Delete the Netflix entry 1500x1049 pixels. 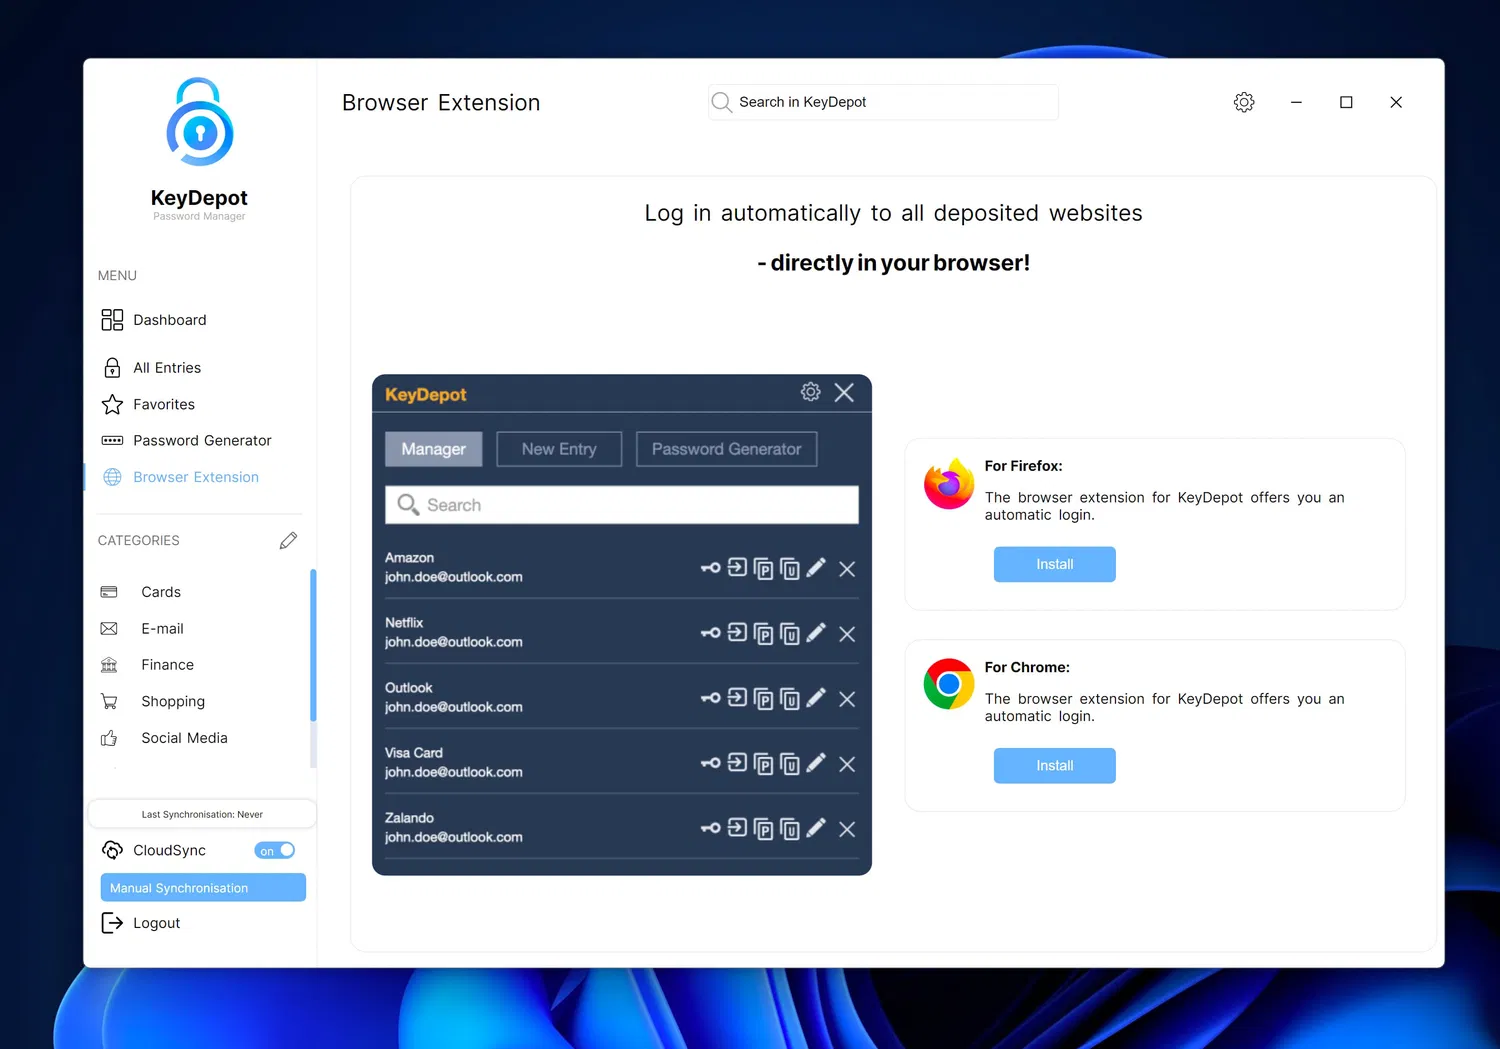point(847,634)
